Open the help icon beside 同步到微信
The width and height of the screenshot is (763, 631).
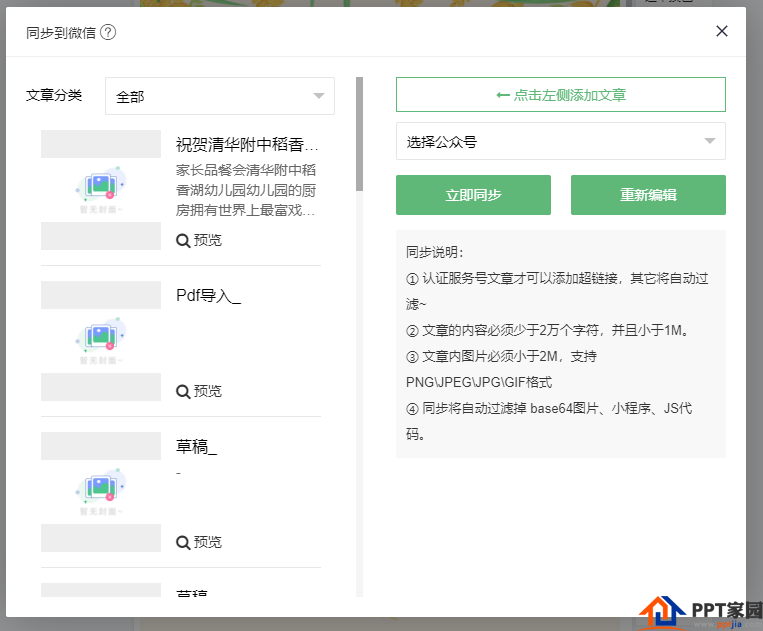108,33
